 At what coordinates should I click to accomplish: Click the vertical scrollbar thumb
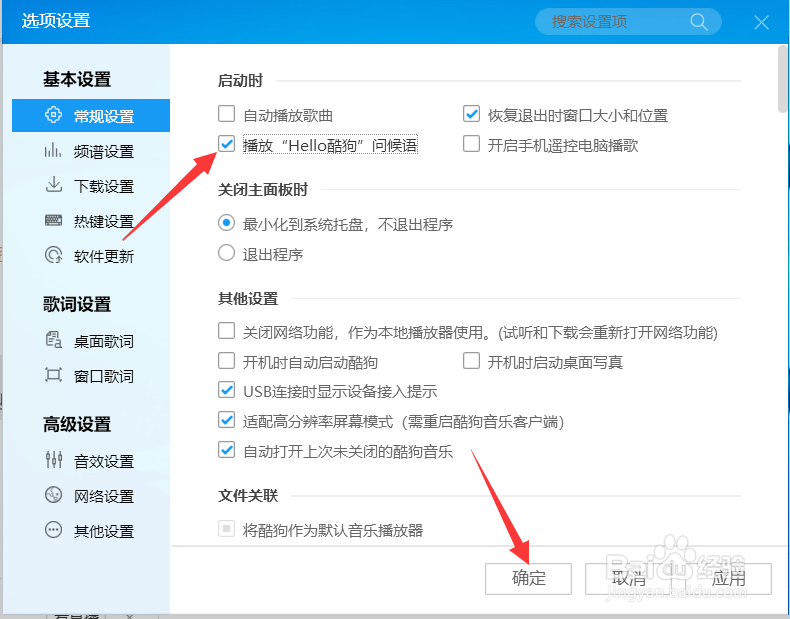tap(782, 79)
